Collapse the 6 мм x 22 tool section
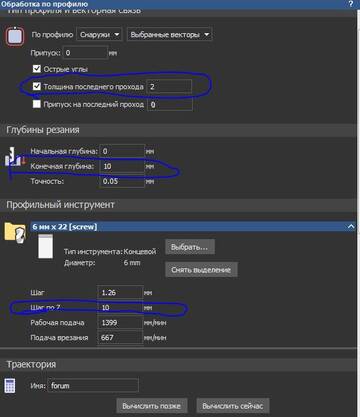The height and width of the screenshot is (417, 360). pos(351,227)
